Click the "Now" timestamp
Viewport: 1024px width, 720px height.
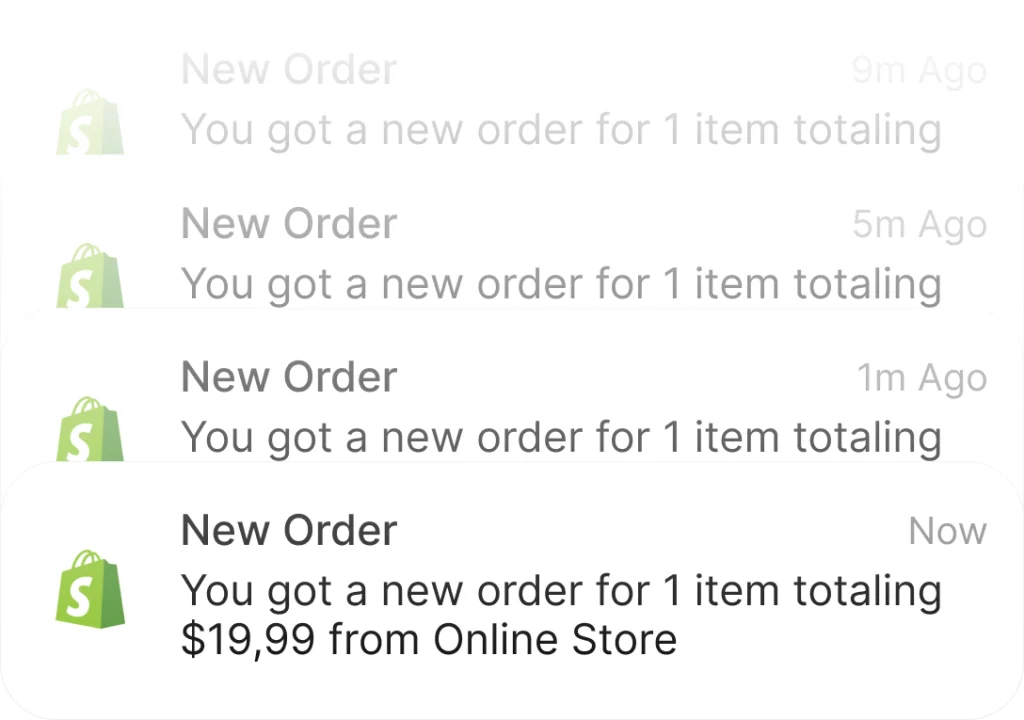948,531
